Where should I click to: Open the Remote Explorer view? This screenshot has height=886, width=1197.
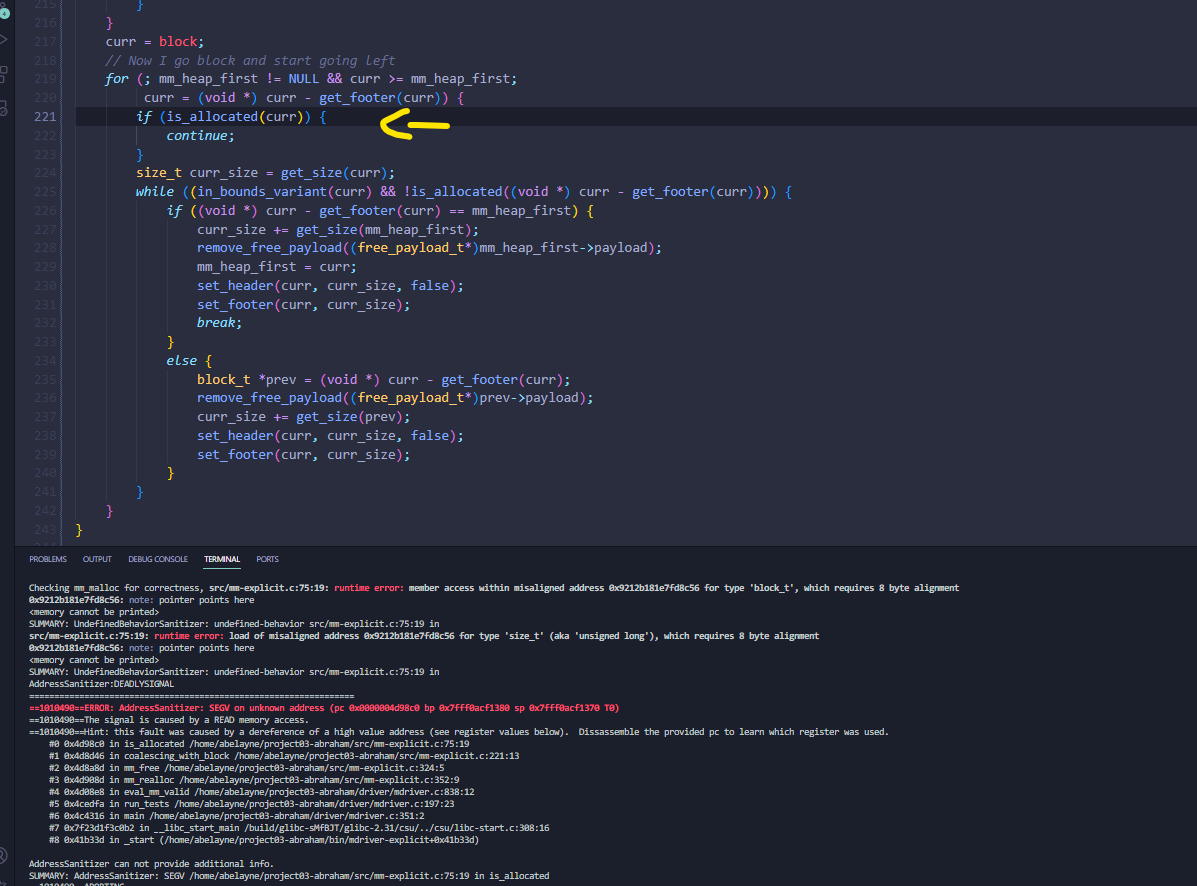pos(3,106)
